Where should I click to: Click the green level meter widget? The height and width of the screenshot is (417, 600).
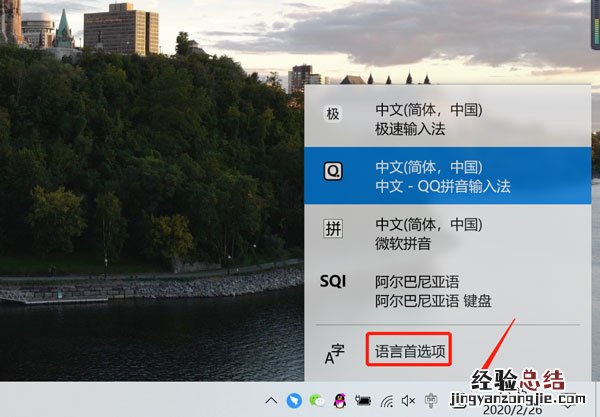pyautogui.click(x=595, y=25)
